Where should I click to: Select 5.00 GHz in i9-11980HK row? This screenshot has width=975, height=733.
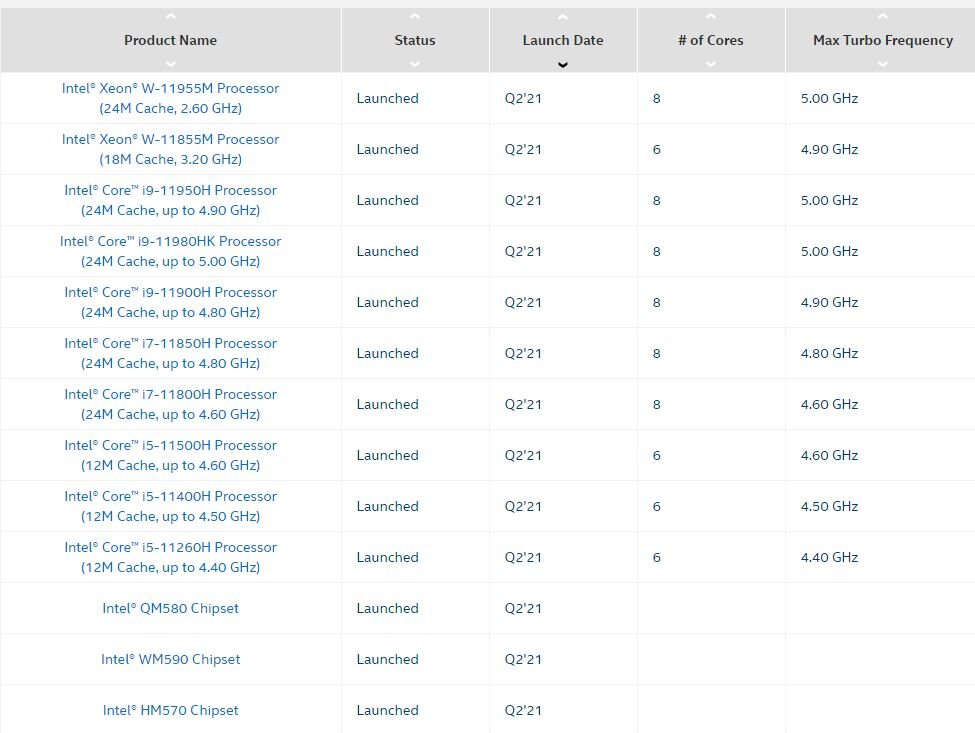tap(829, 251)
